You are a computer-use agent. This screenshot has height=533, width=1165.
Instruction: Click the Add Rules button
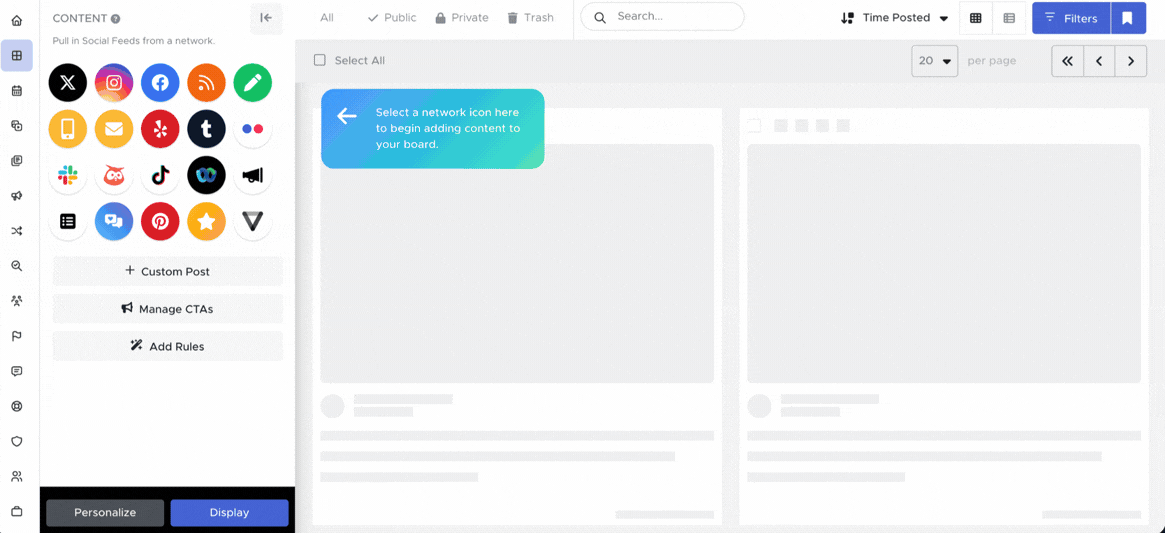(168, 346)
